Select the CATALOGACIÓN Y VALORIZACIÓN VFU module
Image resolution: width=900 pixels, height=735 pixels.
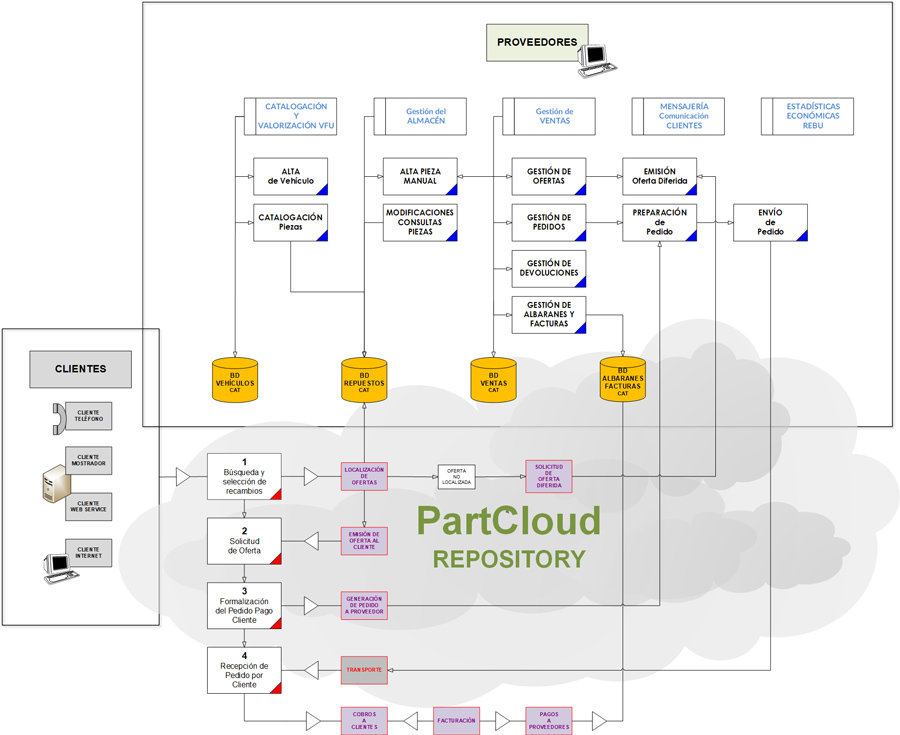click(290, 116)
